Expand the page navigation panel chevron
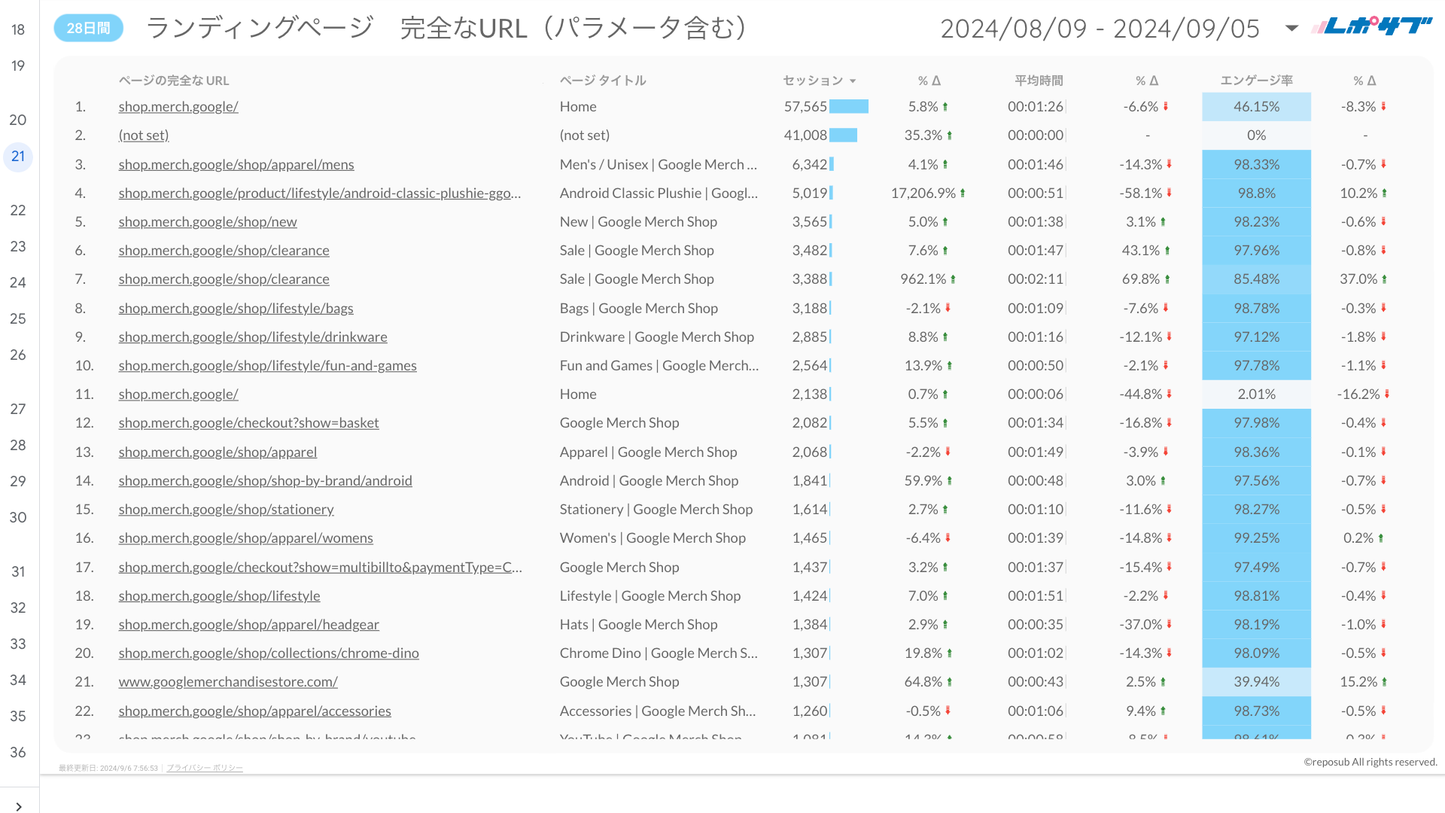The image size is (1445, 813). (18, 806)
